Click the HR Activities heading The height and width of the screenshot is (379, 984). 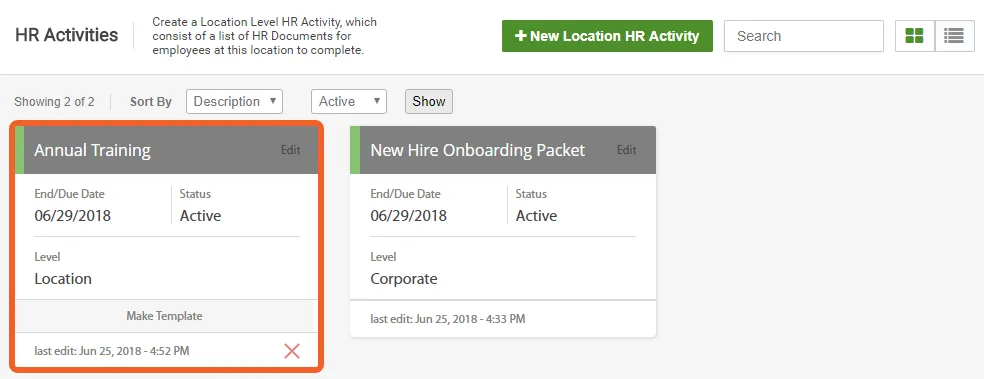(x=67, y=35)
